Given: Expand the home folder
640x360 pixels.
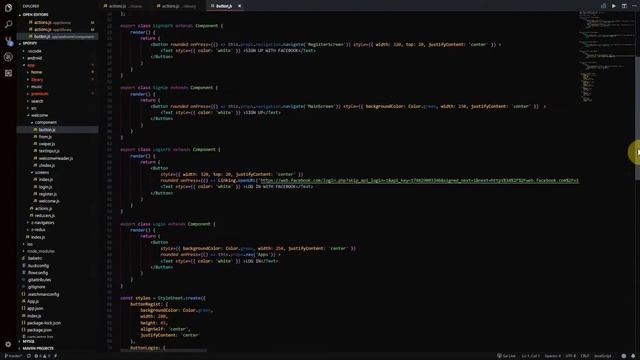Looking at the screenshot, I should pyautogui.click(x=36, y=72).
